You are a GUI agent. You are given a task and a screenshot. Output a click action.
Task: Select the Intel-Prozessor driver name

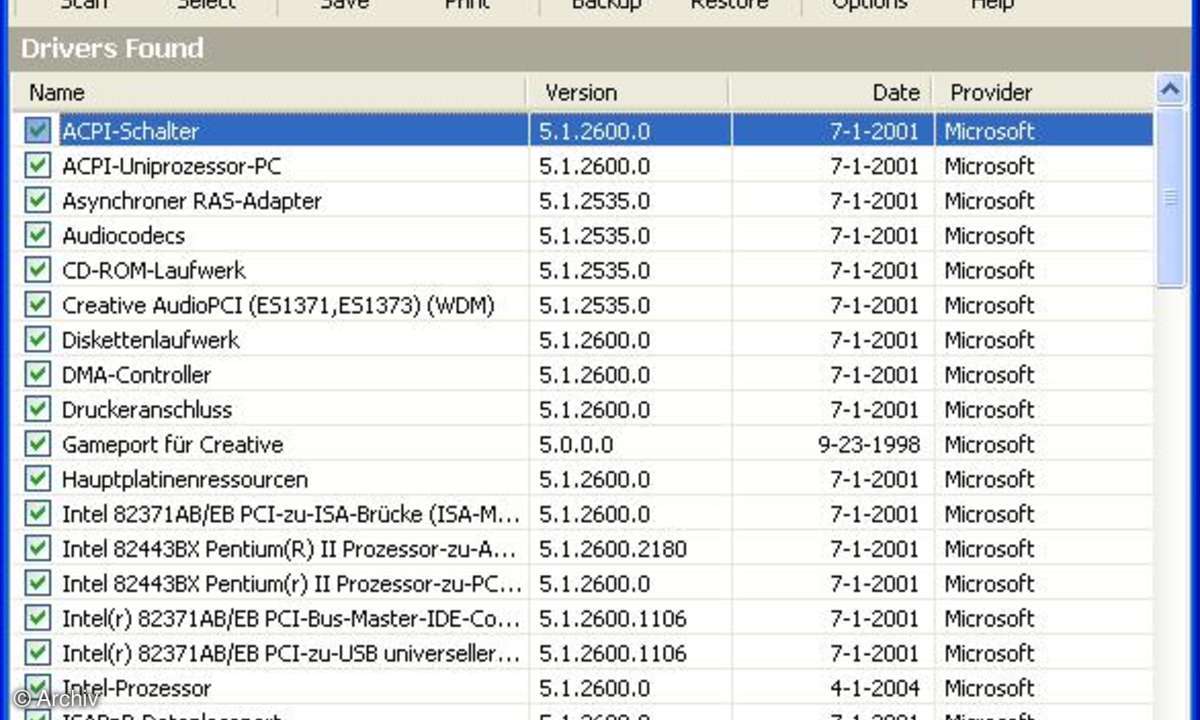pos(137,688)
